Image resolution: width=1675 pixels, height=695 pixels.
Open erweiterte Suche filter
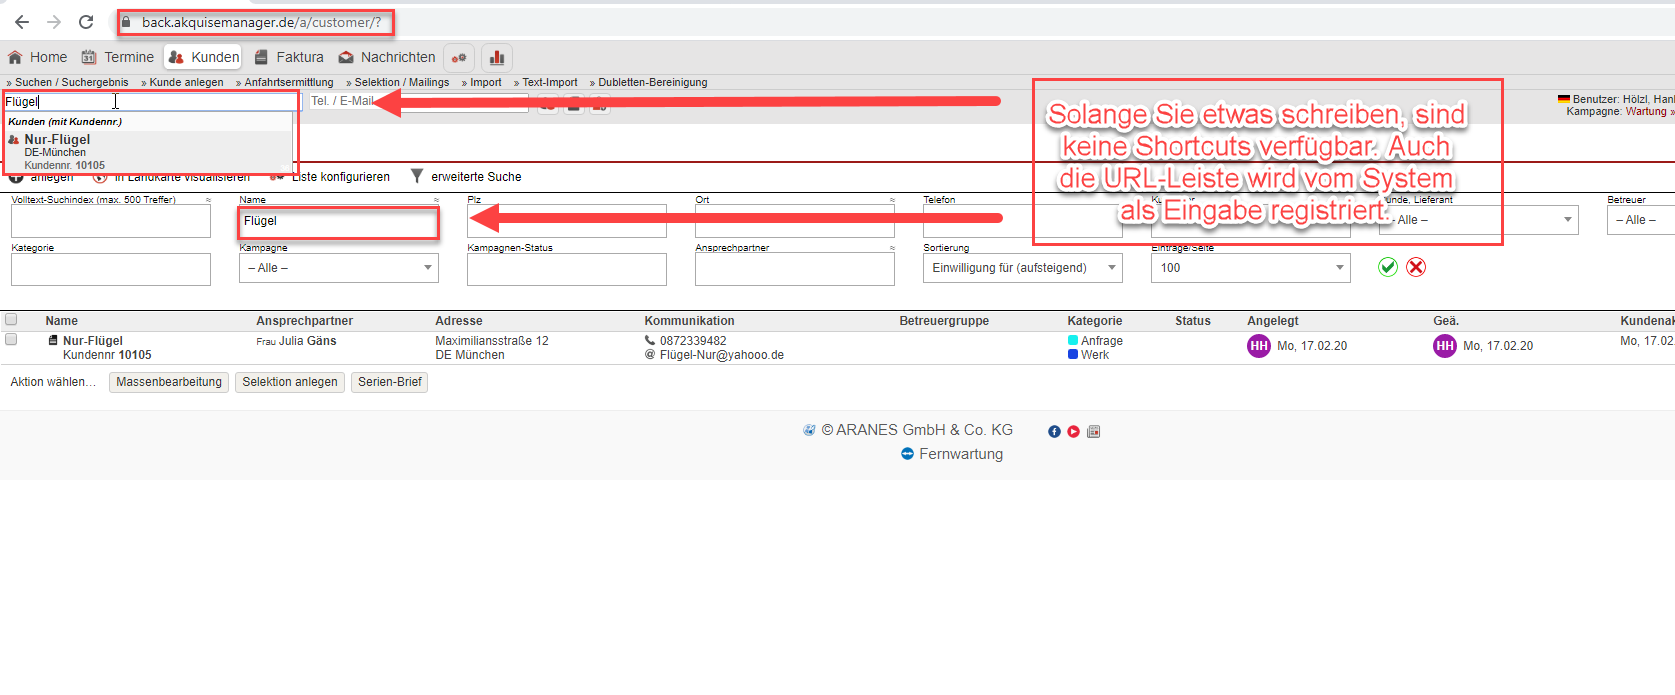click(476, 177)
